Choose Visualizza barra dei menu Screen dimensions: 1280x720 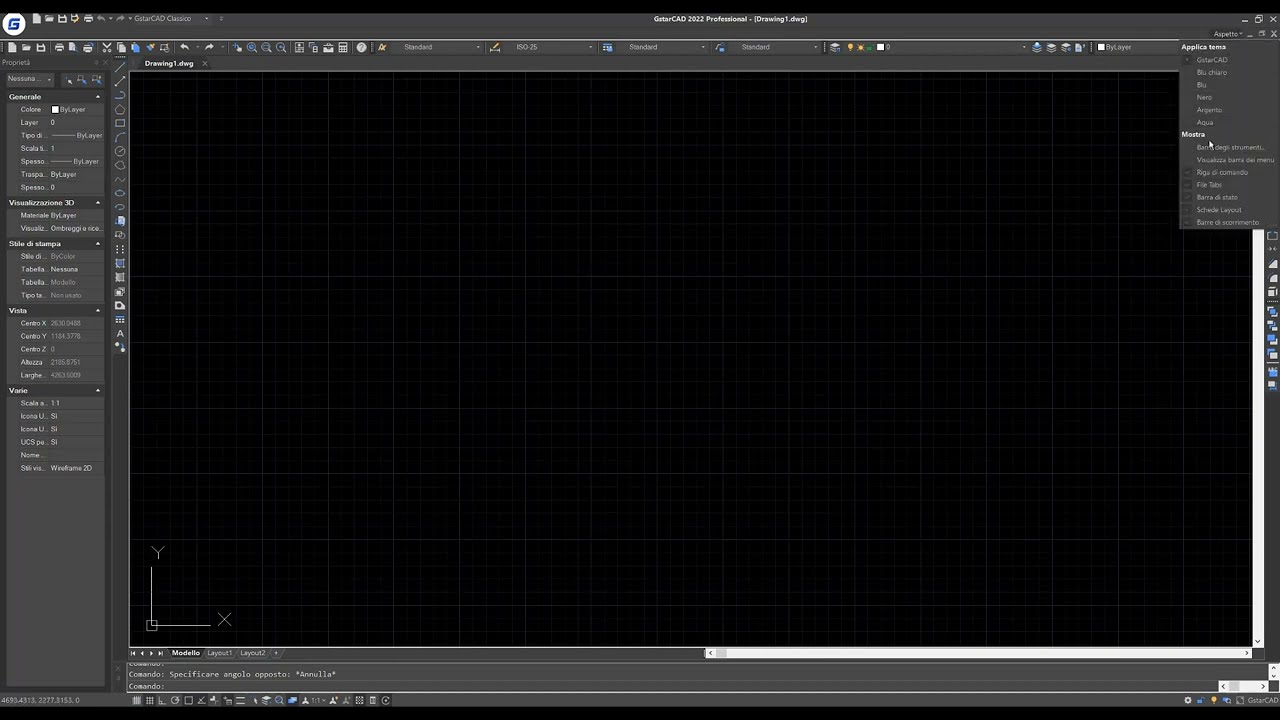click(x=1235, y=160)
